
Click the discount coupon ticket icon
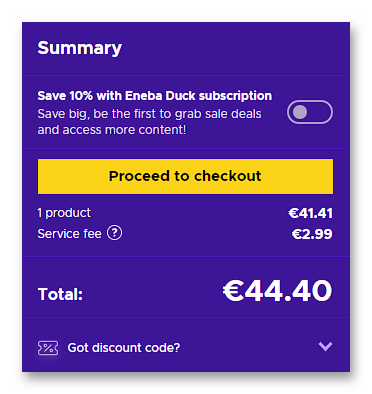[x=48, y=348]
